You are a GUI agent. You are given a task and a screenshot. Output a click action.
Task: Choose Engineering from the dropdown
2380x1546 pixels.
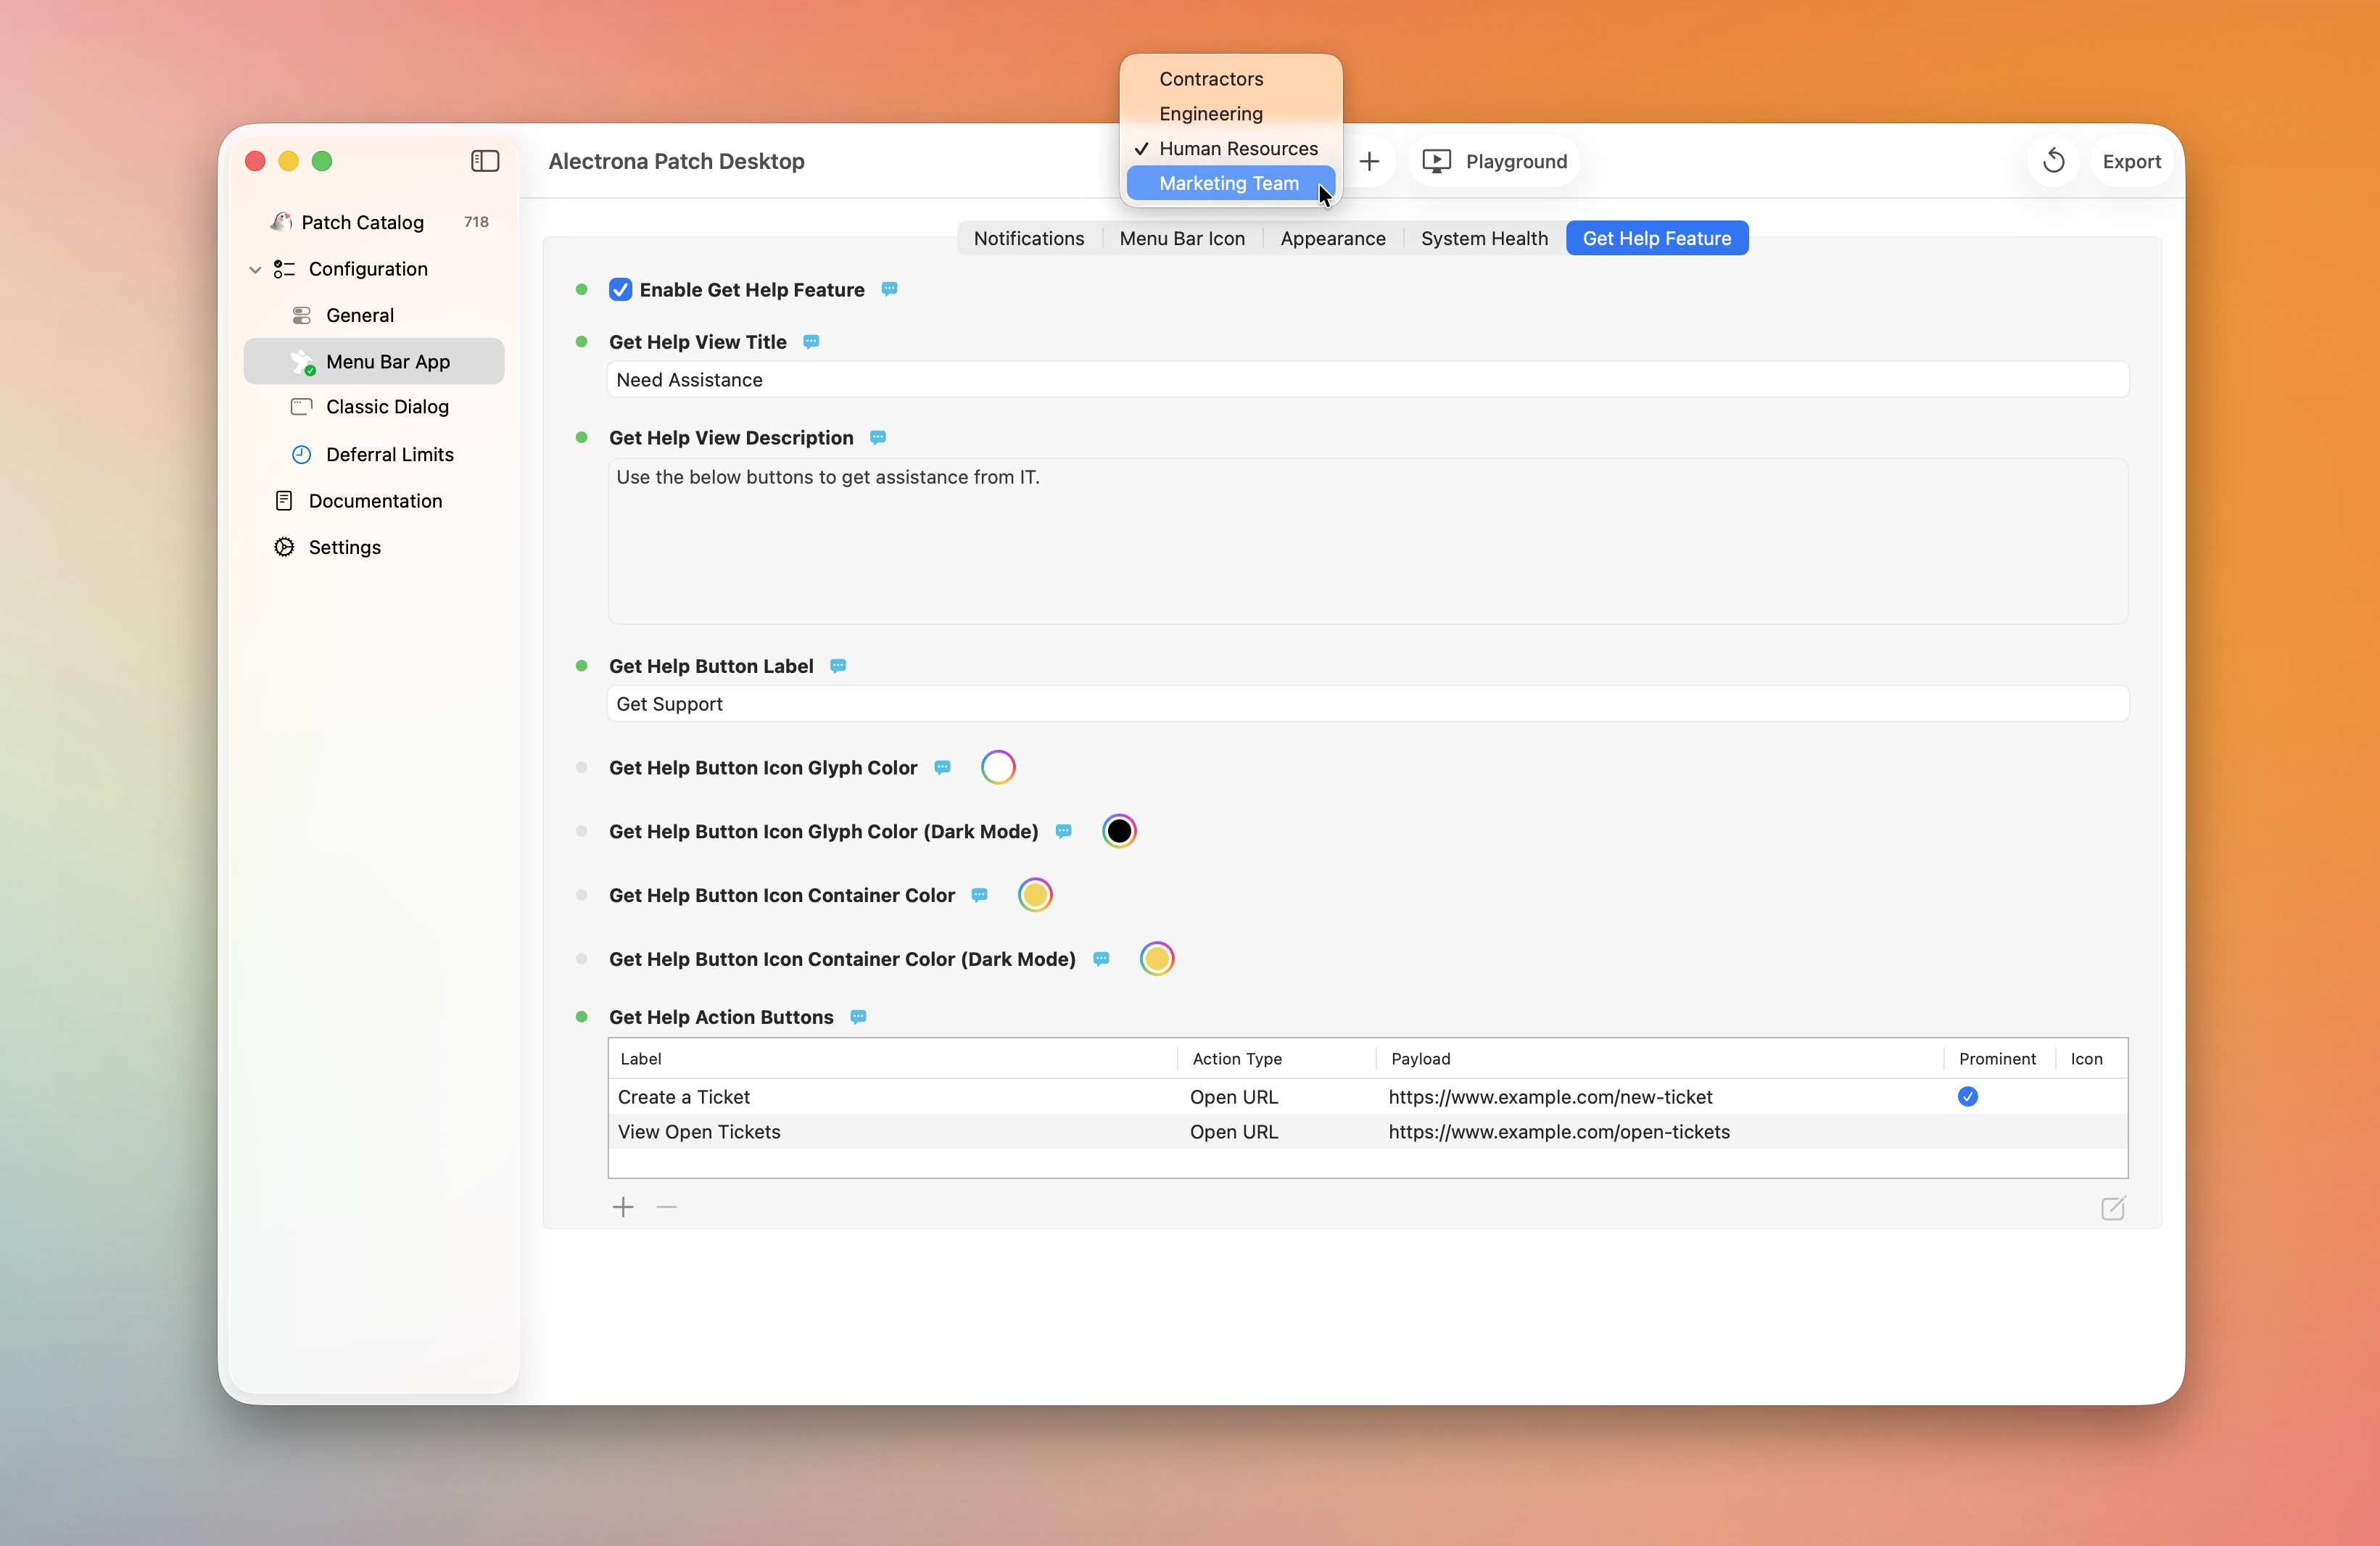[x=1230, y=114]
